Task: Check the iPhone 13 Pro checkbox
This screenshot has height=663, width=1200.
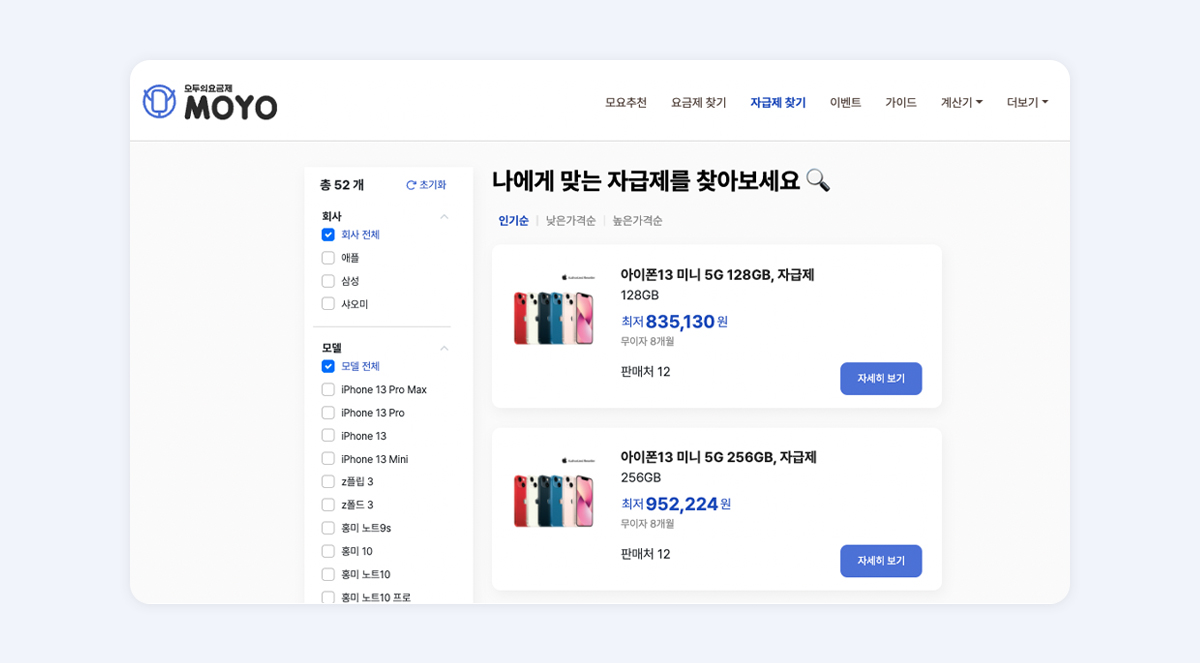Action: point(328,413)
